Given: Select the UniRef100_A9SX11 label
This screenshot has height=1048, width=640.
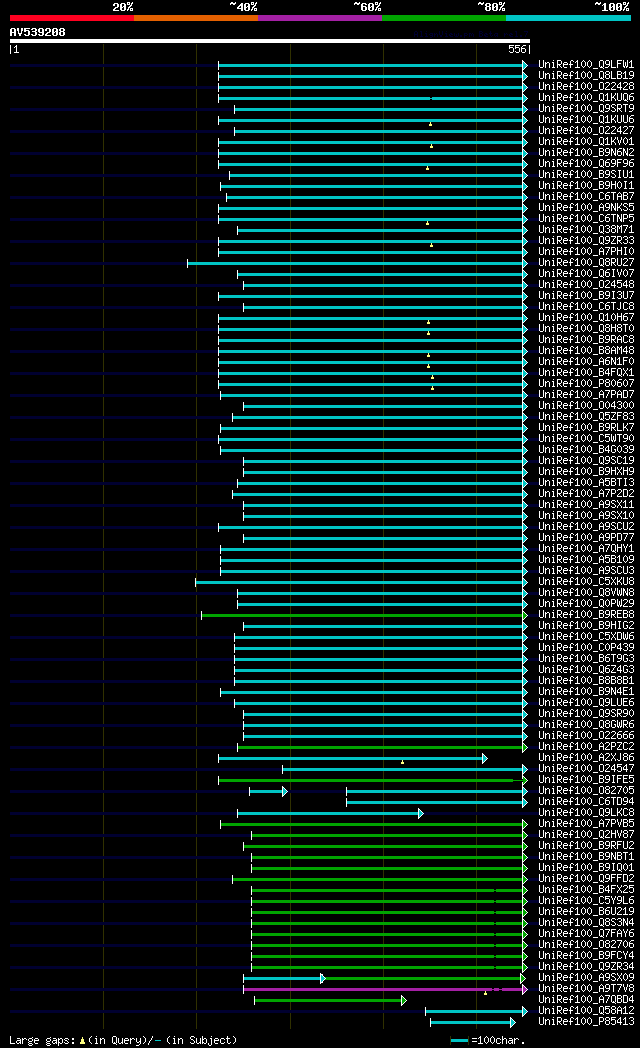Looking at the screenshot, I should (586, 505).
